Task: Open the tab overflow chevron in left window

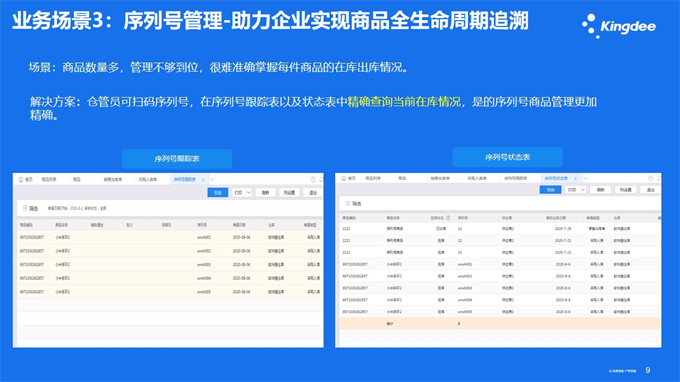Action: (212, 180)
